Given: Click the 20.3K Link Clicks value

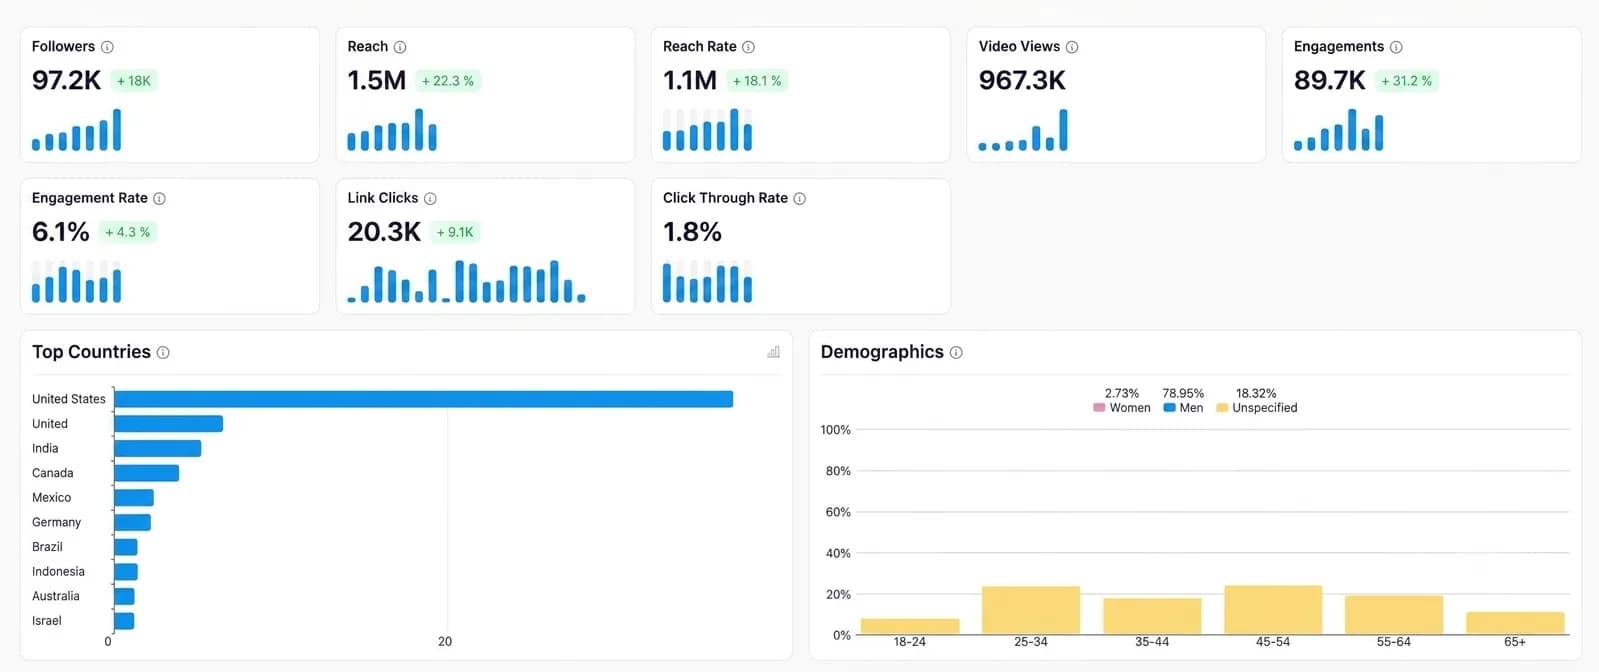Looking at the screenshot, I should coord(384,232).
